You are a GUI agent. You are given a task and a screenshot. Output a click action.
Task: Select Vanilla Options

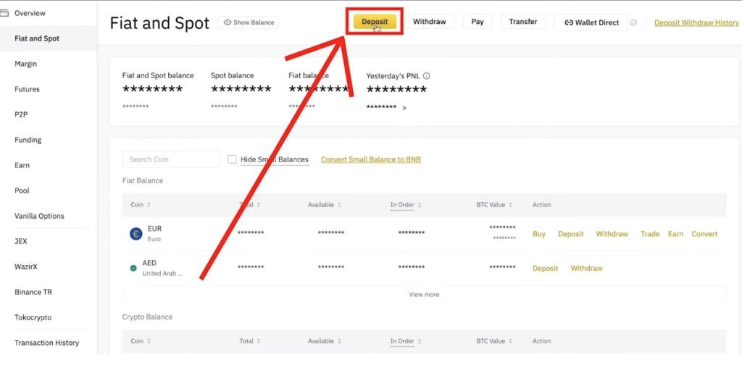click(x=39, y=216)
